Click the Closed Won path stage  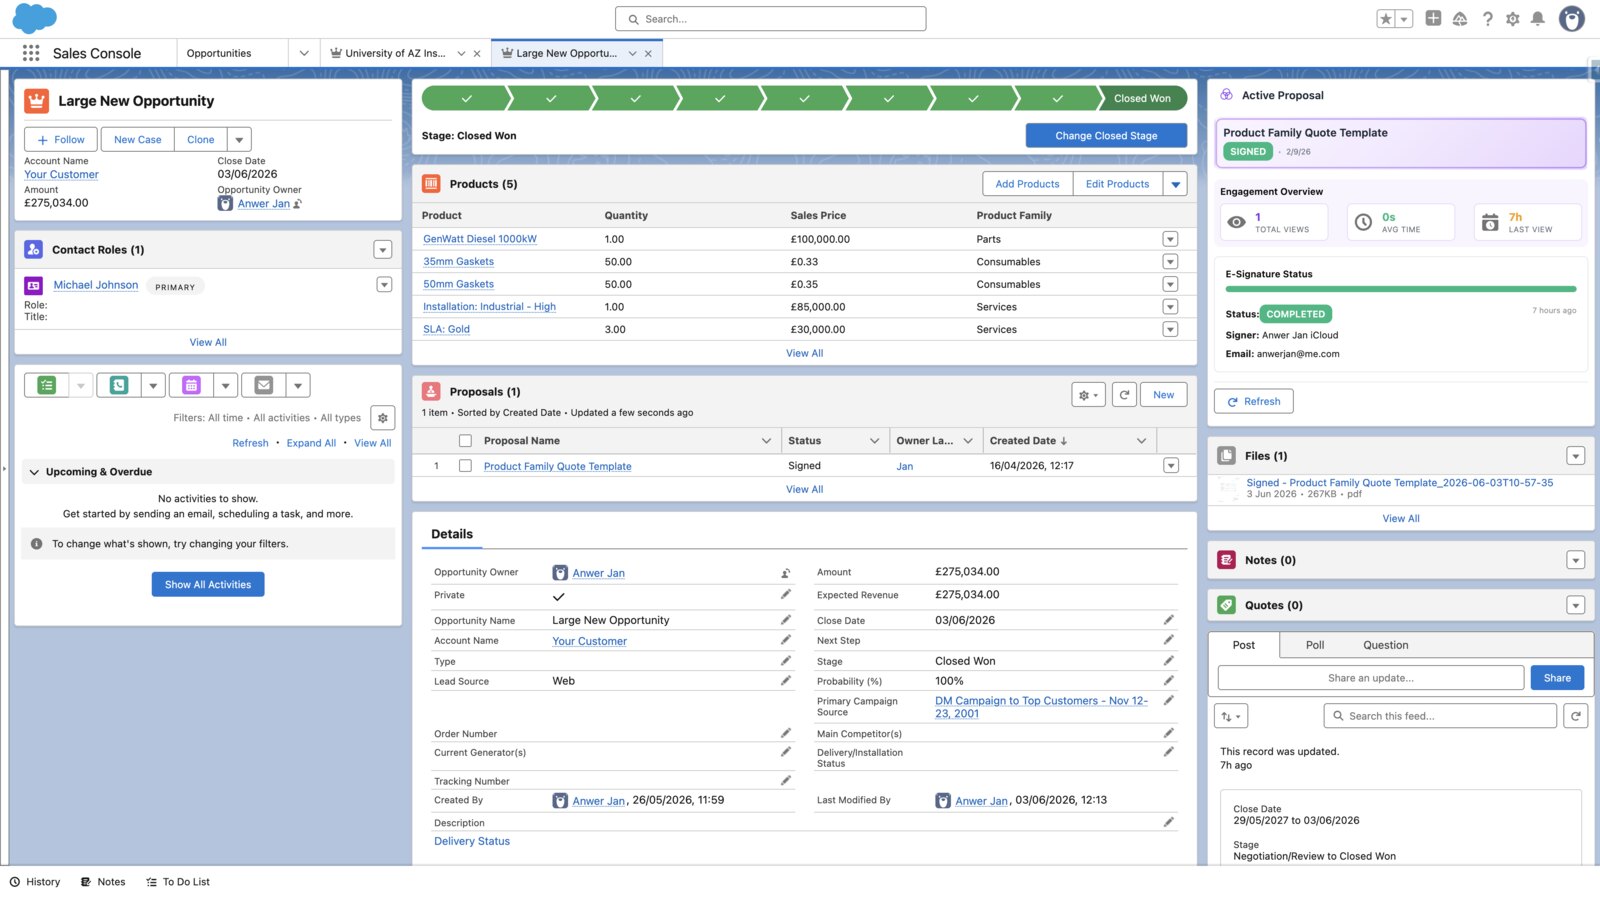[1142, 98]
